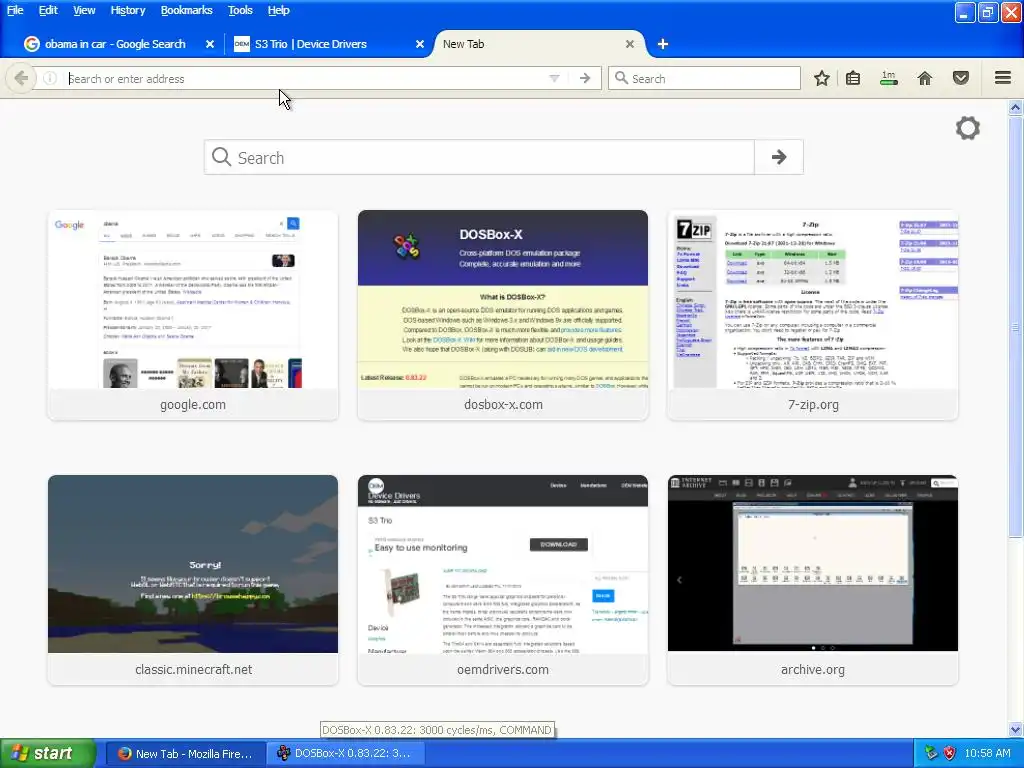Click the google.com tile label
The height and width of the screenshot is (768, 1024).
click(193, 404)
